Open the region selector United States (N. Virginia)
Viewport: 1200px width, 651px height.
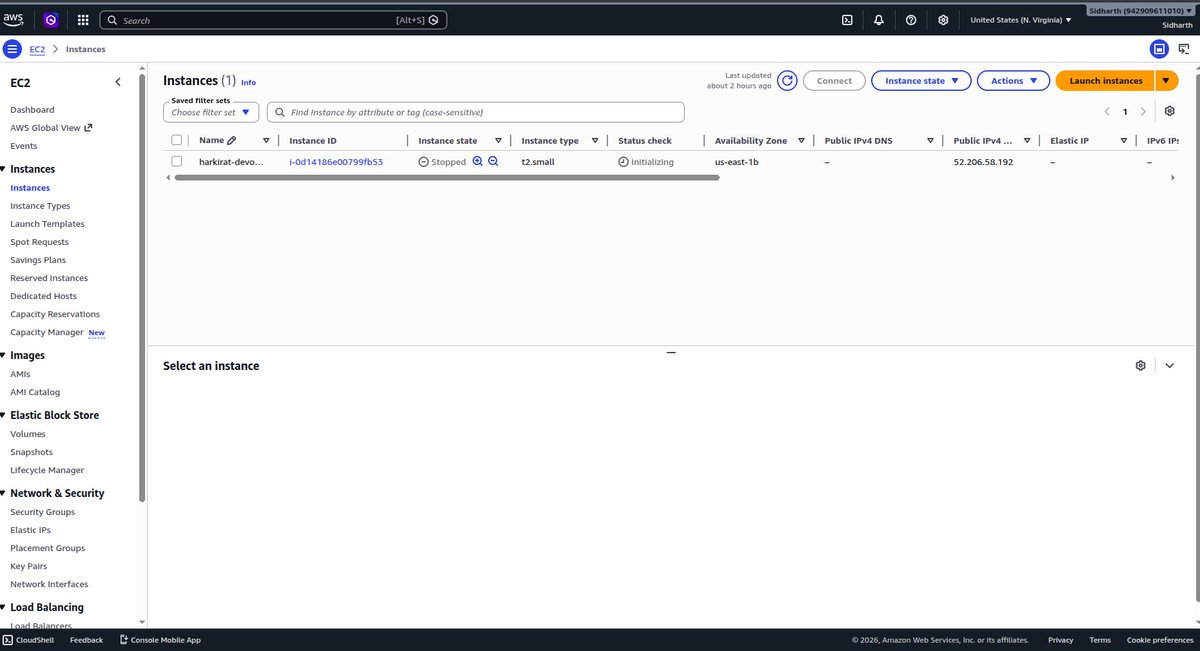pos(1020,20)
